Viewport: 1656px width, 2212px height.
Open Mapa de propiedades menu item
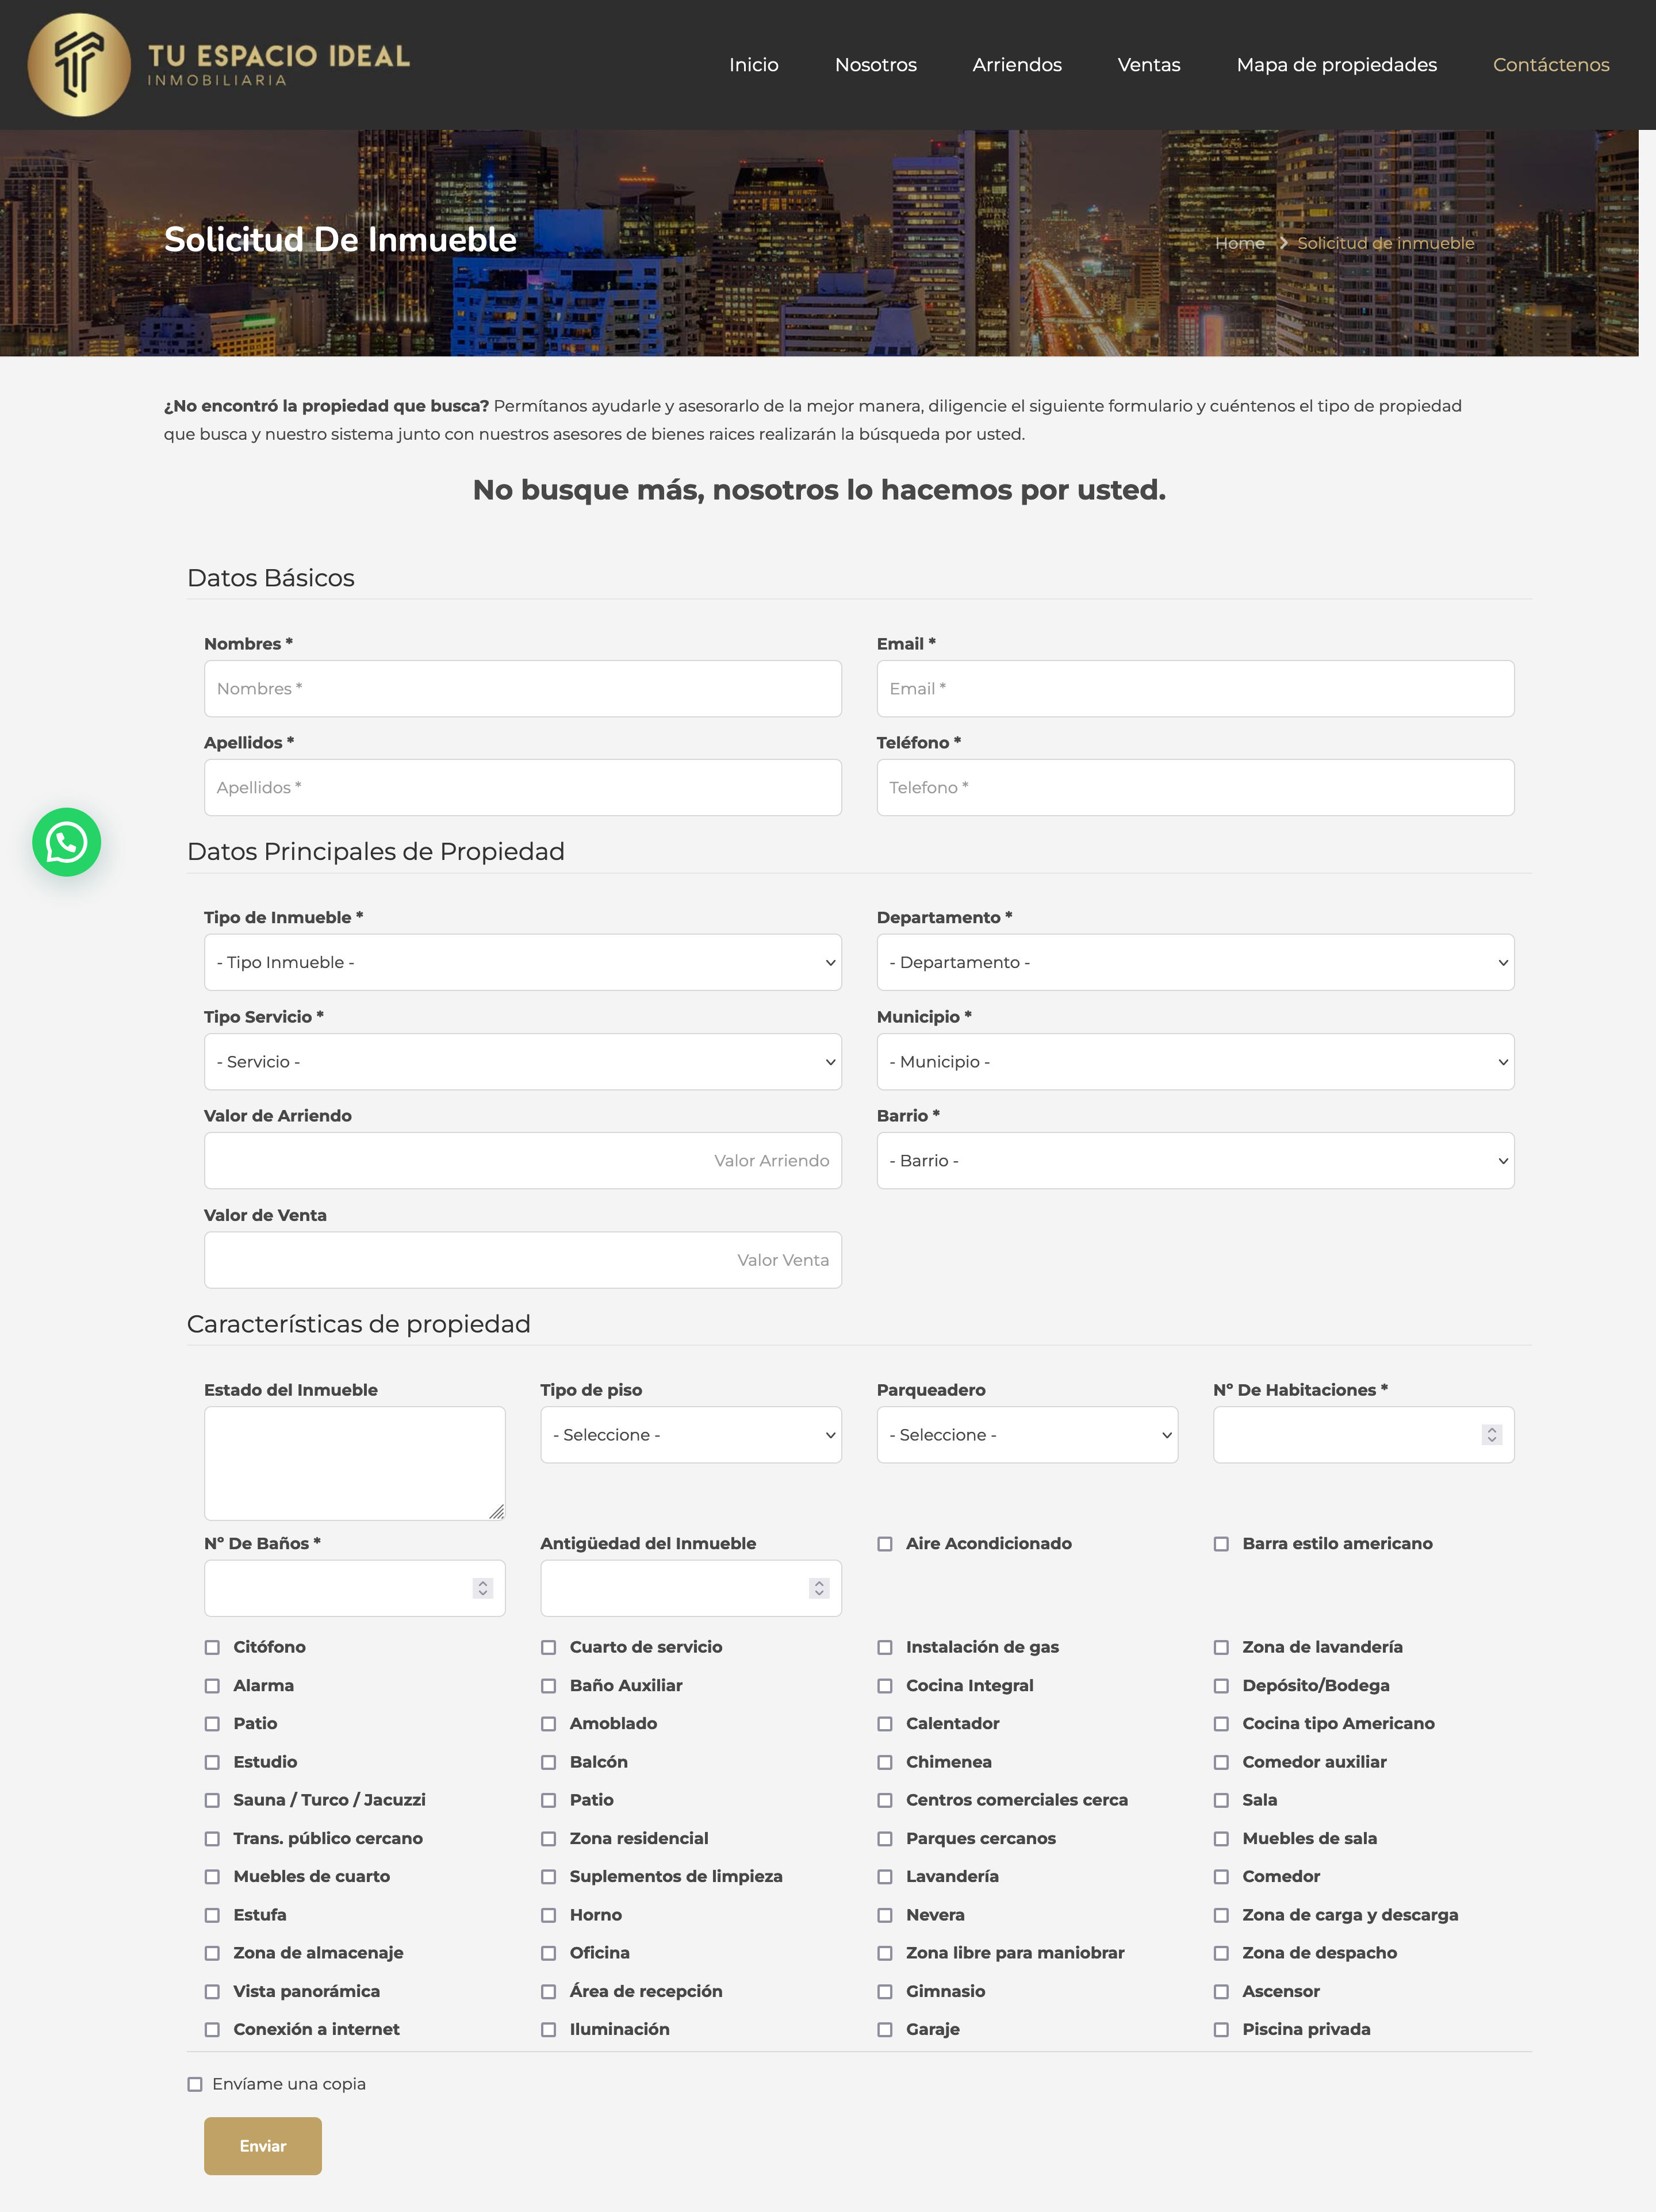coord(1336,65)
